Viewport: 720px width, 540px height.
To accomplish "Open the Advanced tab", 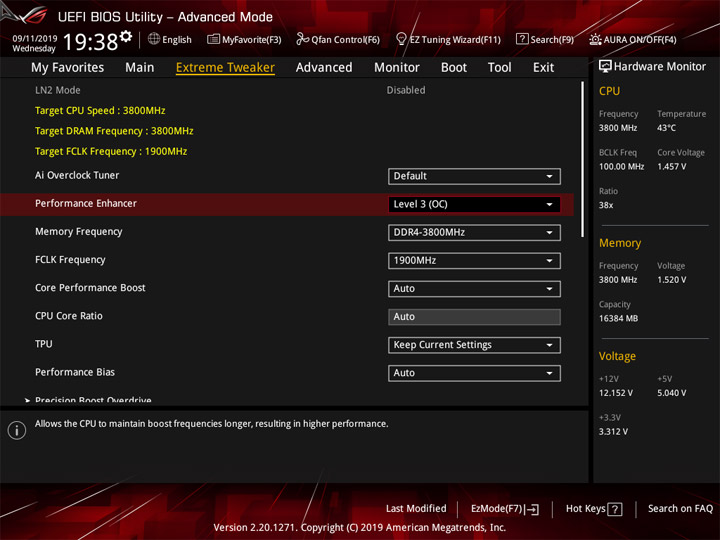I will click(x=324, y=68).
